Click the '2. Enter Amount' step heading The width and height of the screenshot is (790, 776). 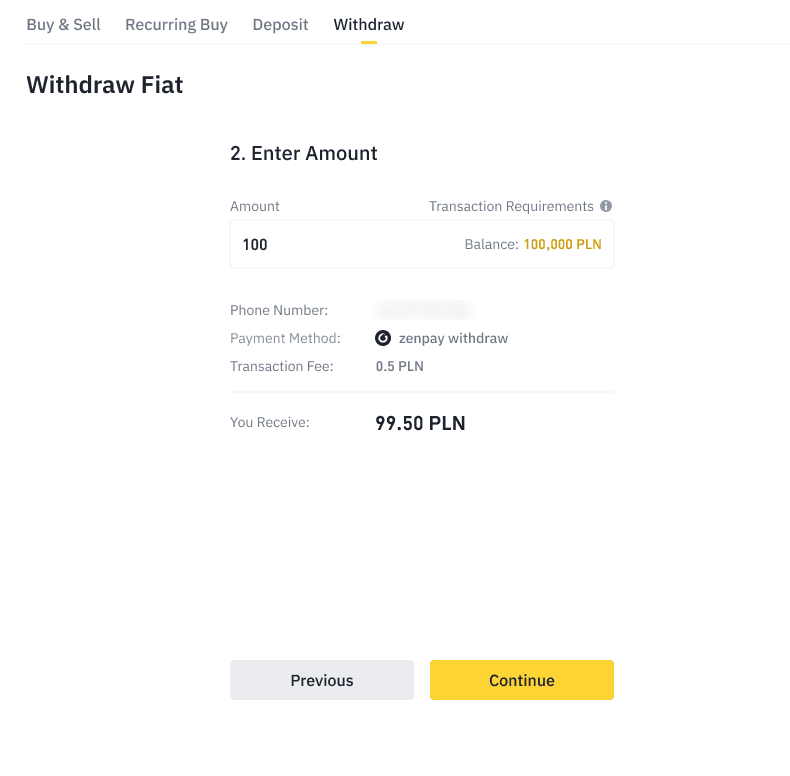tap(304, 153)
